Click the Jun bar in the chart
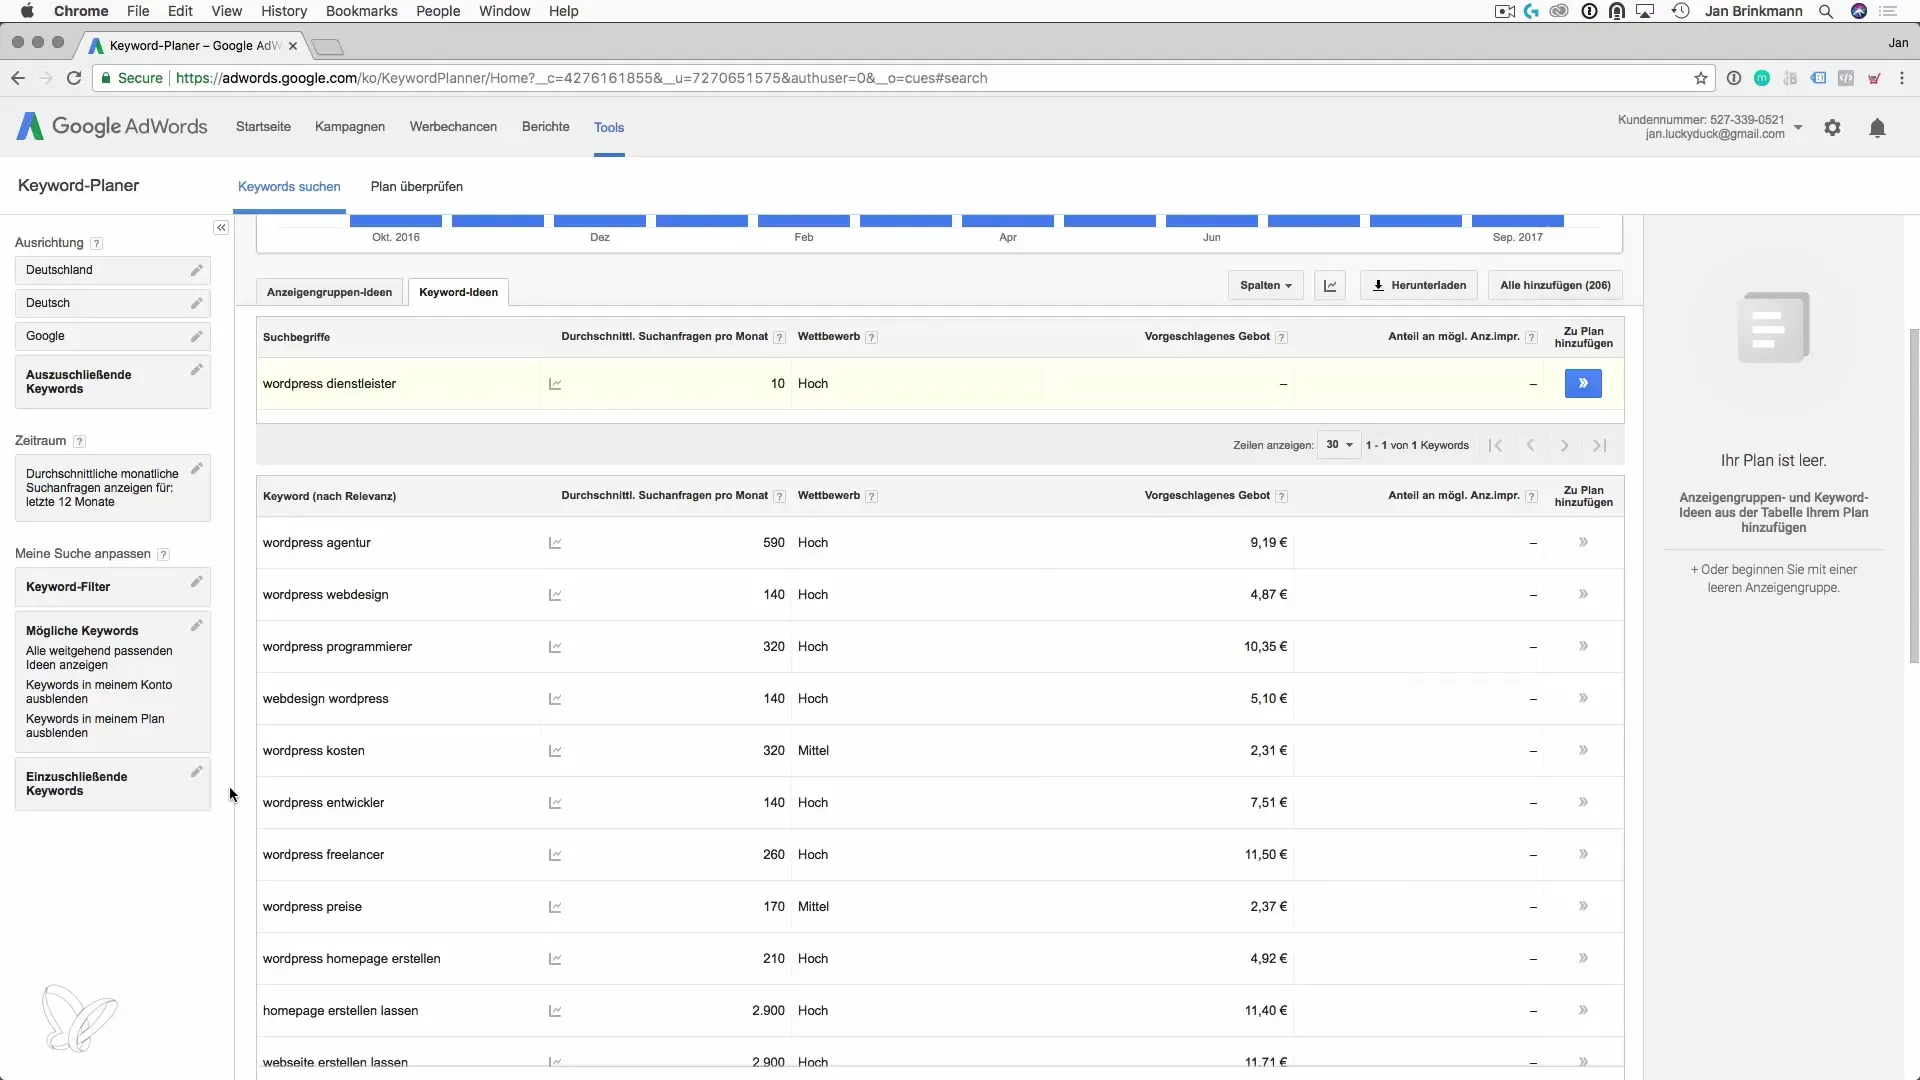The image size is (1920, 1080). pos(1211,221)
